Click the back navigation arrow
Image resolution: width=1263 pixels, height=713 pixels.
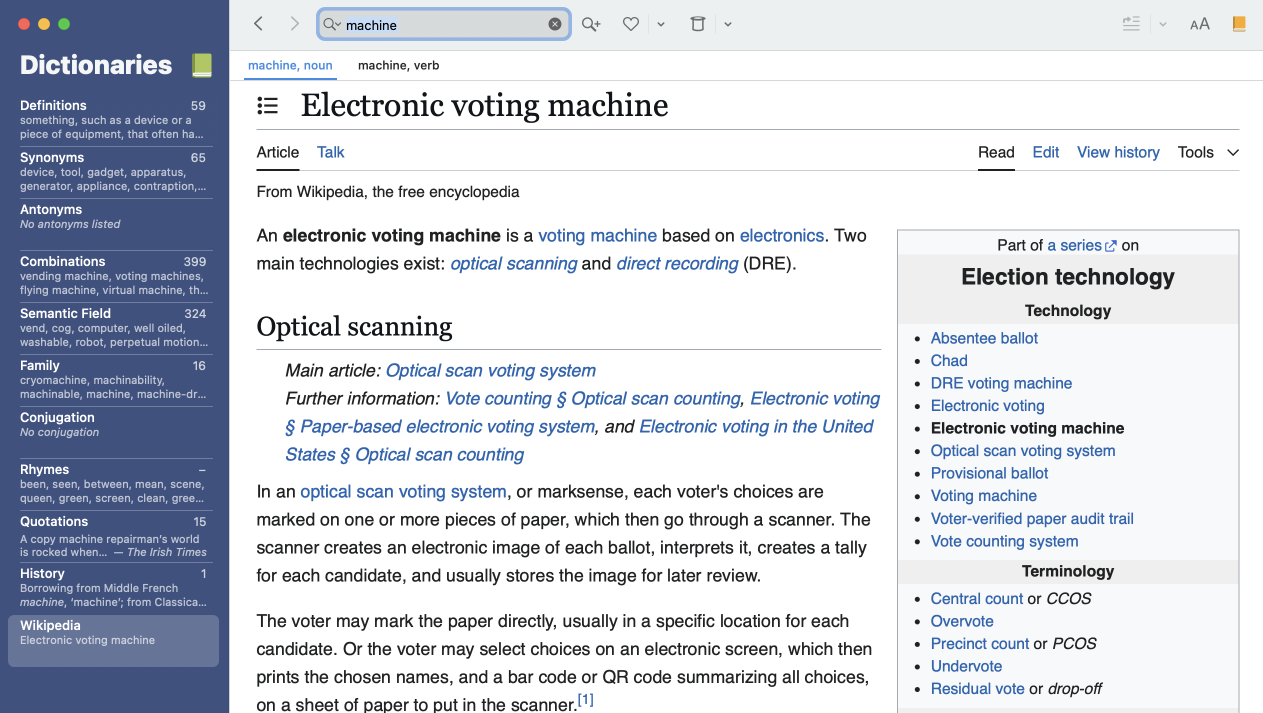(x=258, y=24)
